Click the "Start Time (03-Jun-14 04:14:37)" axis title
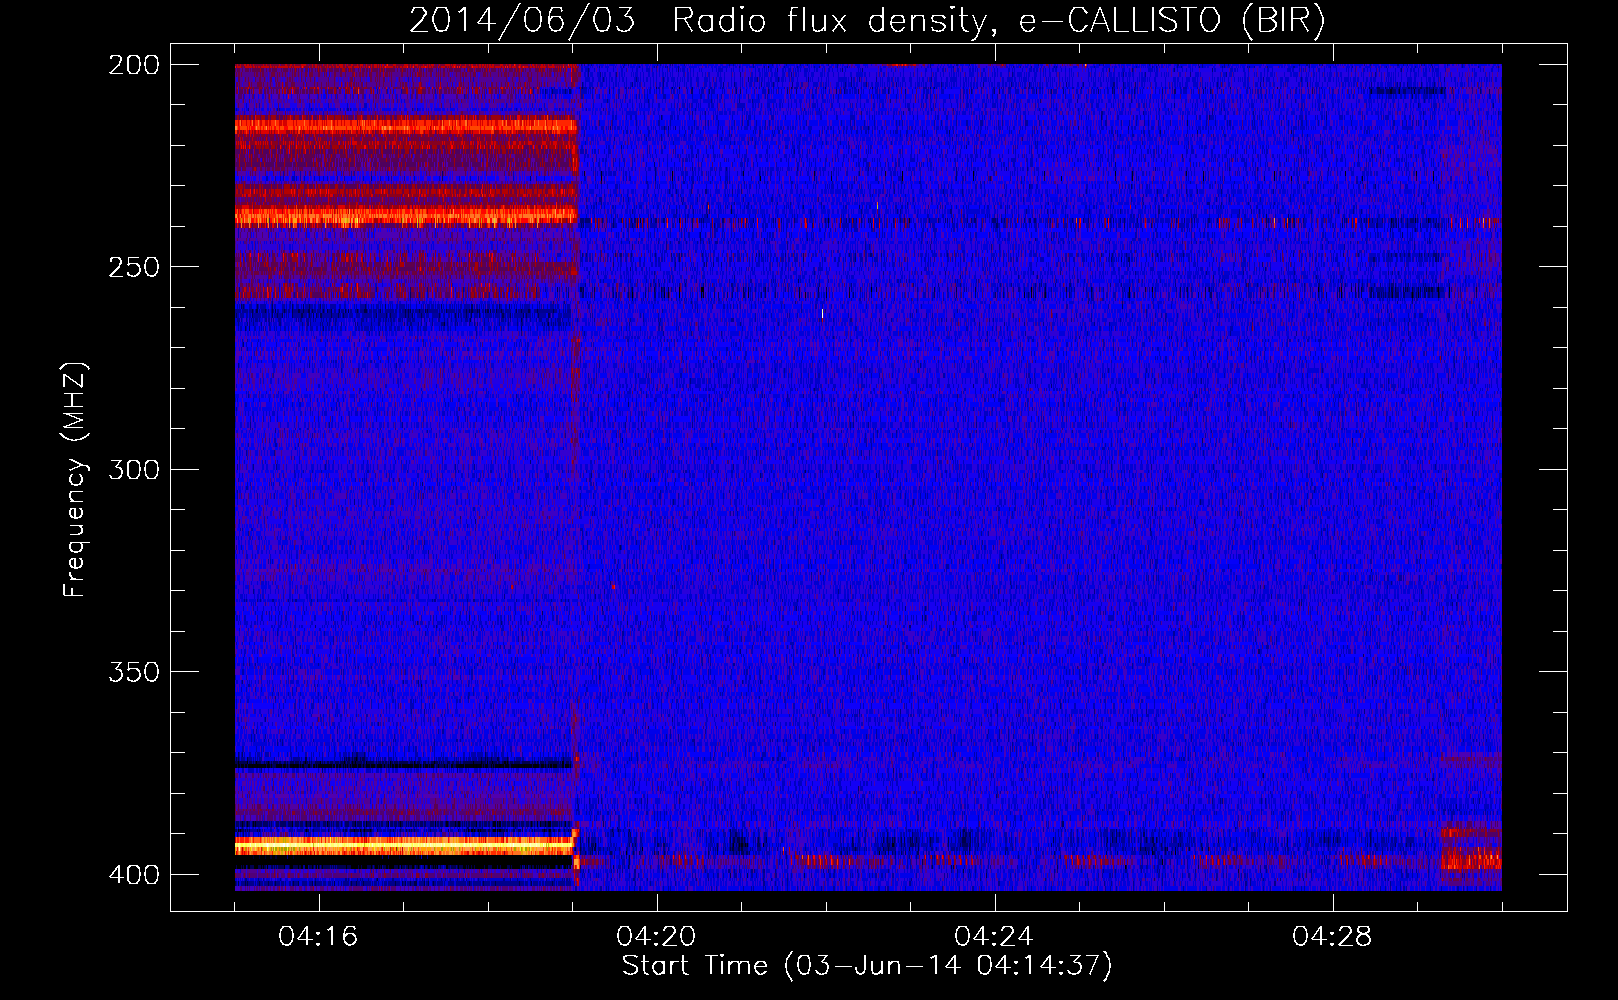 tap(867, 966)
